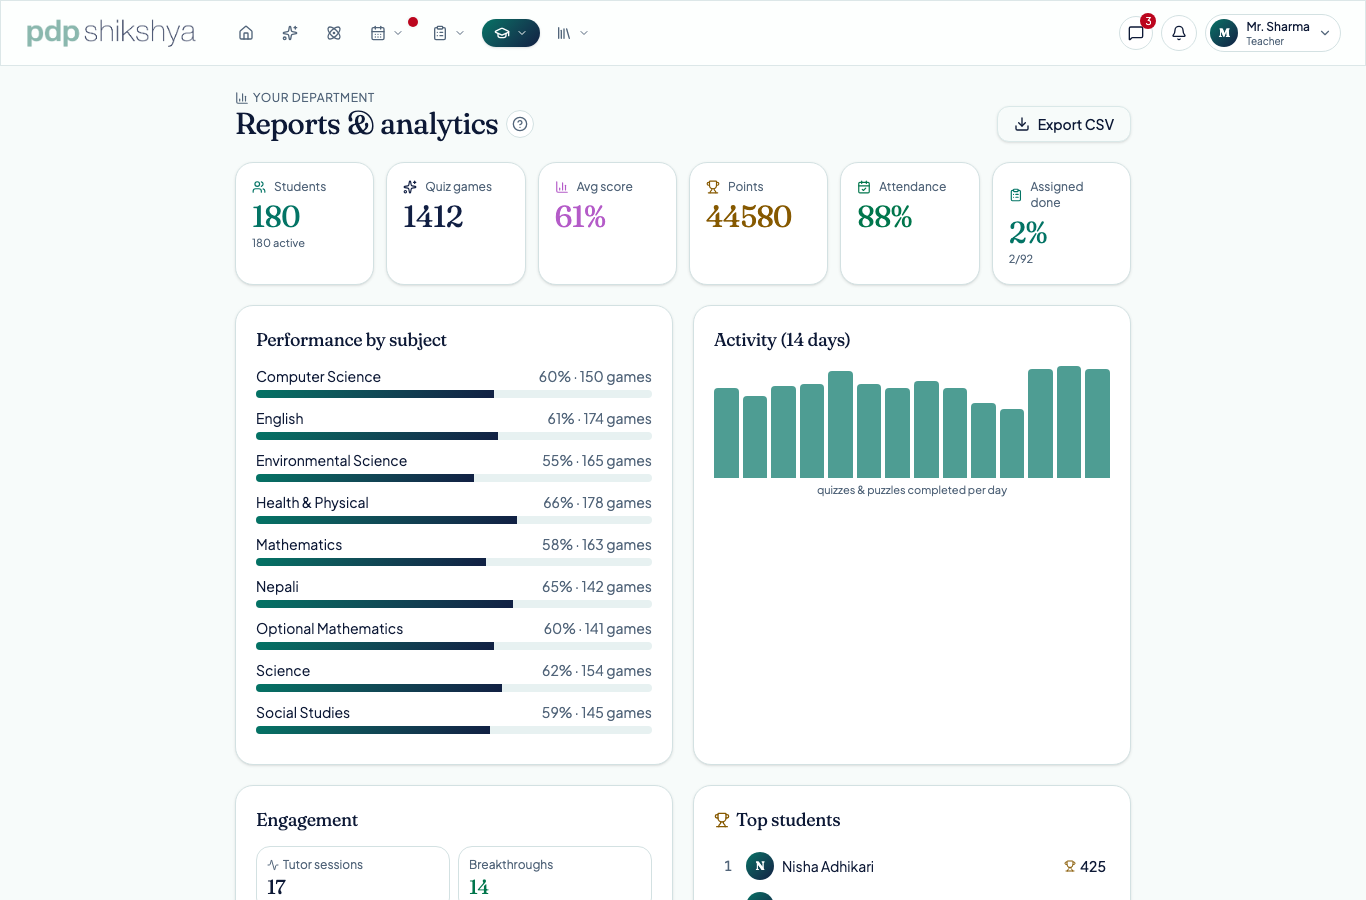Open messages with 3 unread badge
Viewport: 1366px width, 900px height.
tap(1136, 33)
